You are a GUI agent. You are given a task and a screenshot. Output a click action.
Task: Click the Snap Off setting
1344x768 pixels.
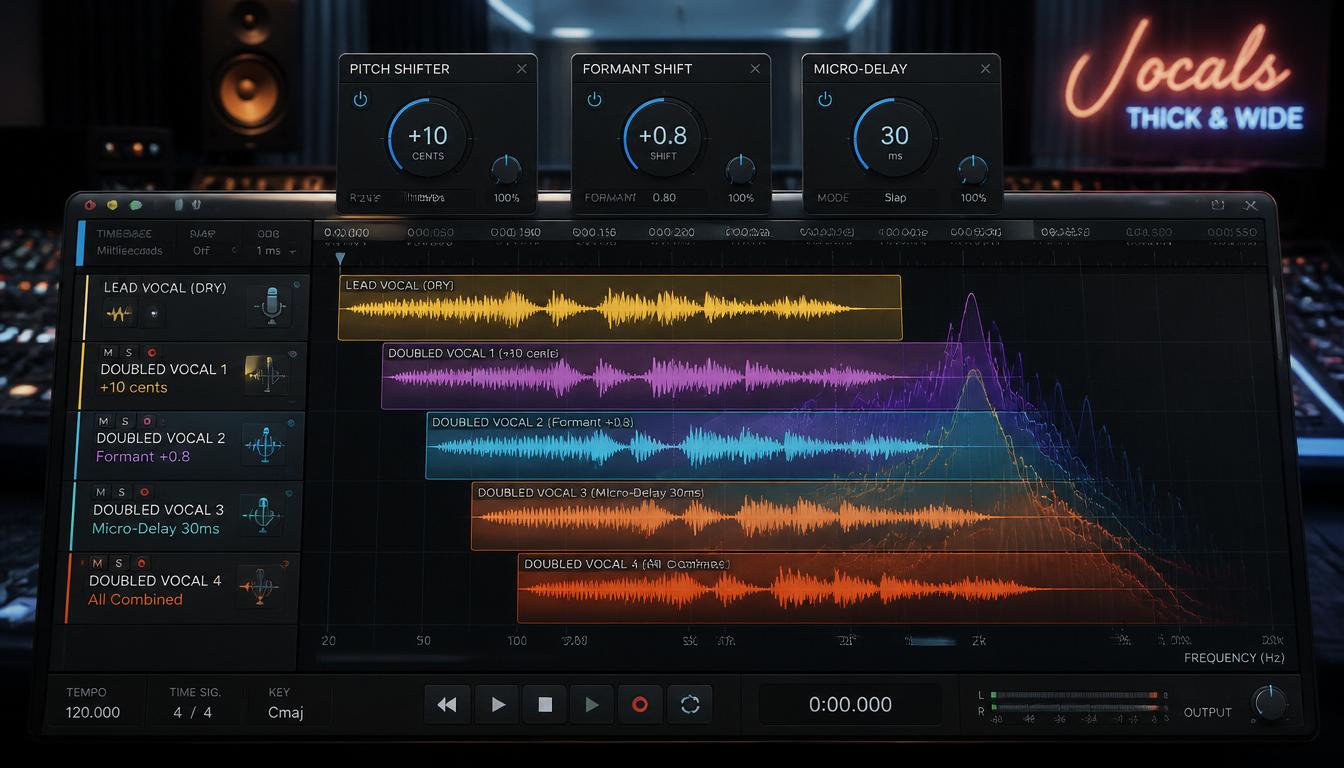tap(204, 251)
